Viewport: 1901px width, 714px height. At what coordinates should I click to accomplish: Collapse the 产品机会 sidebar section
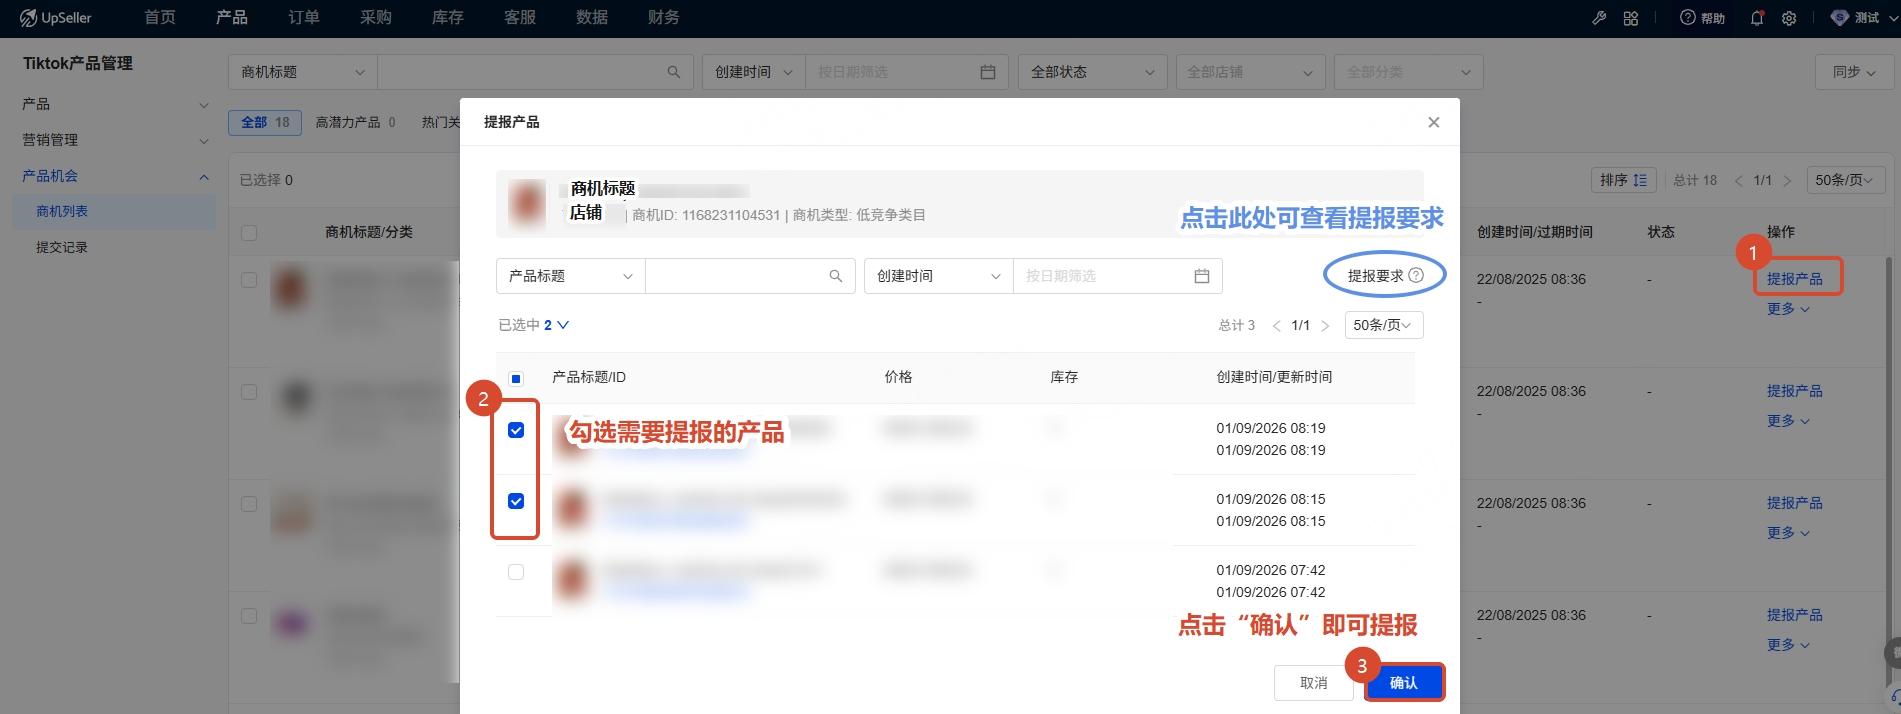tap(115, 176)
